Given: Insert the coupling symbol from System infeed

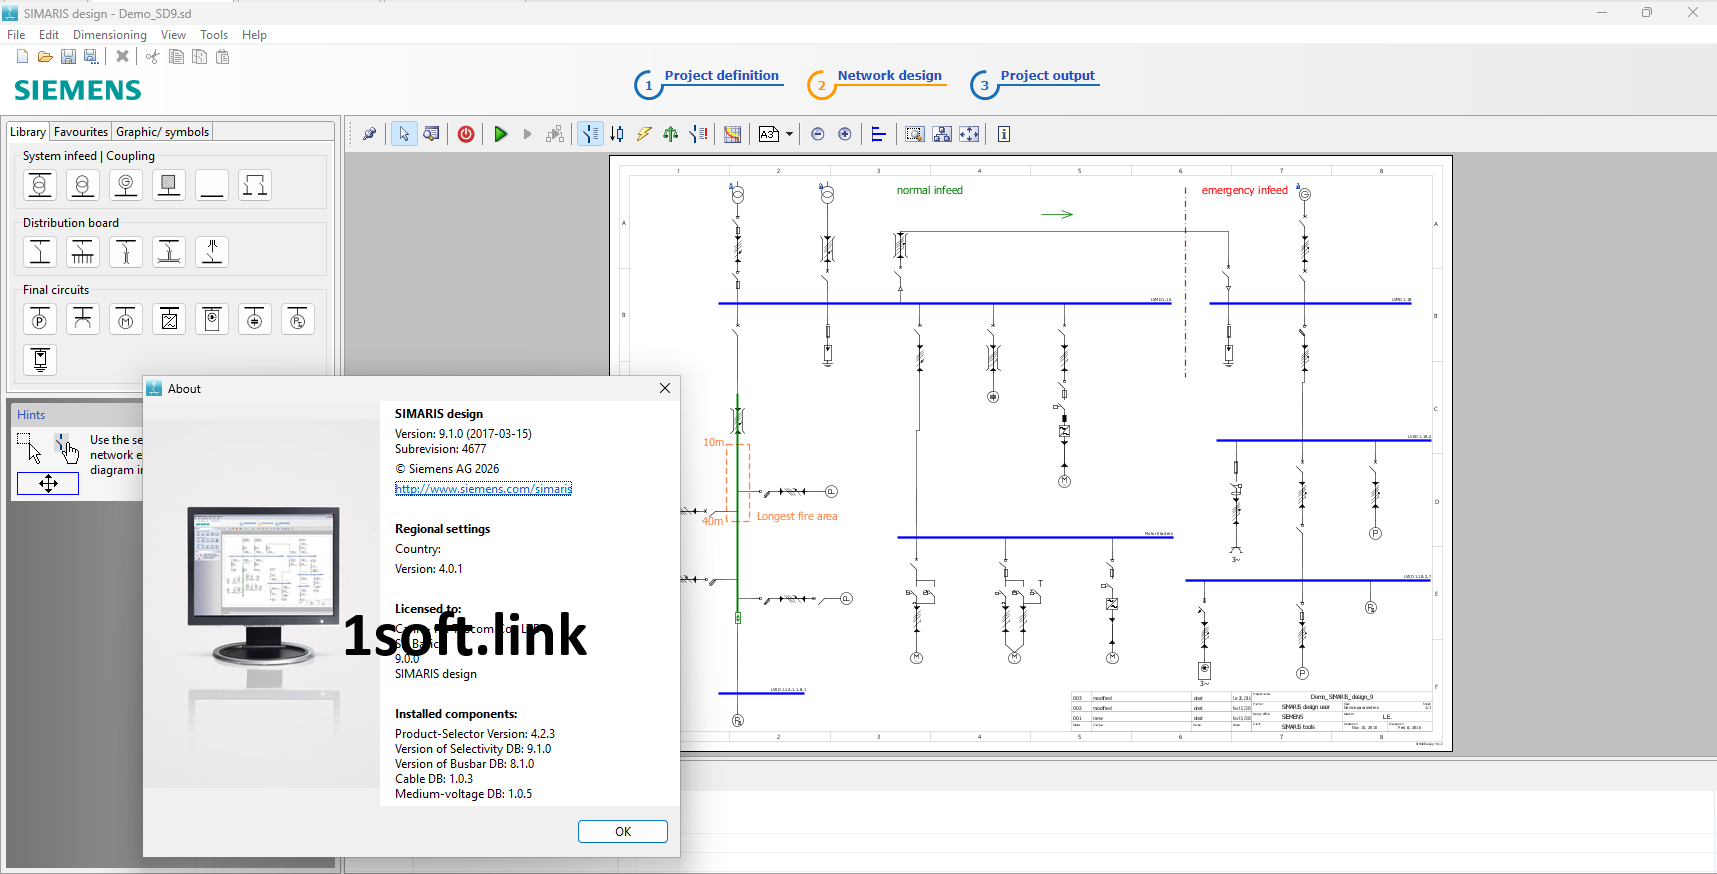Looking at the screenshot, I should click(255, 185).
